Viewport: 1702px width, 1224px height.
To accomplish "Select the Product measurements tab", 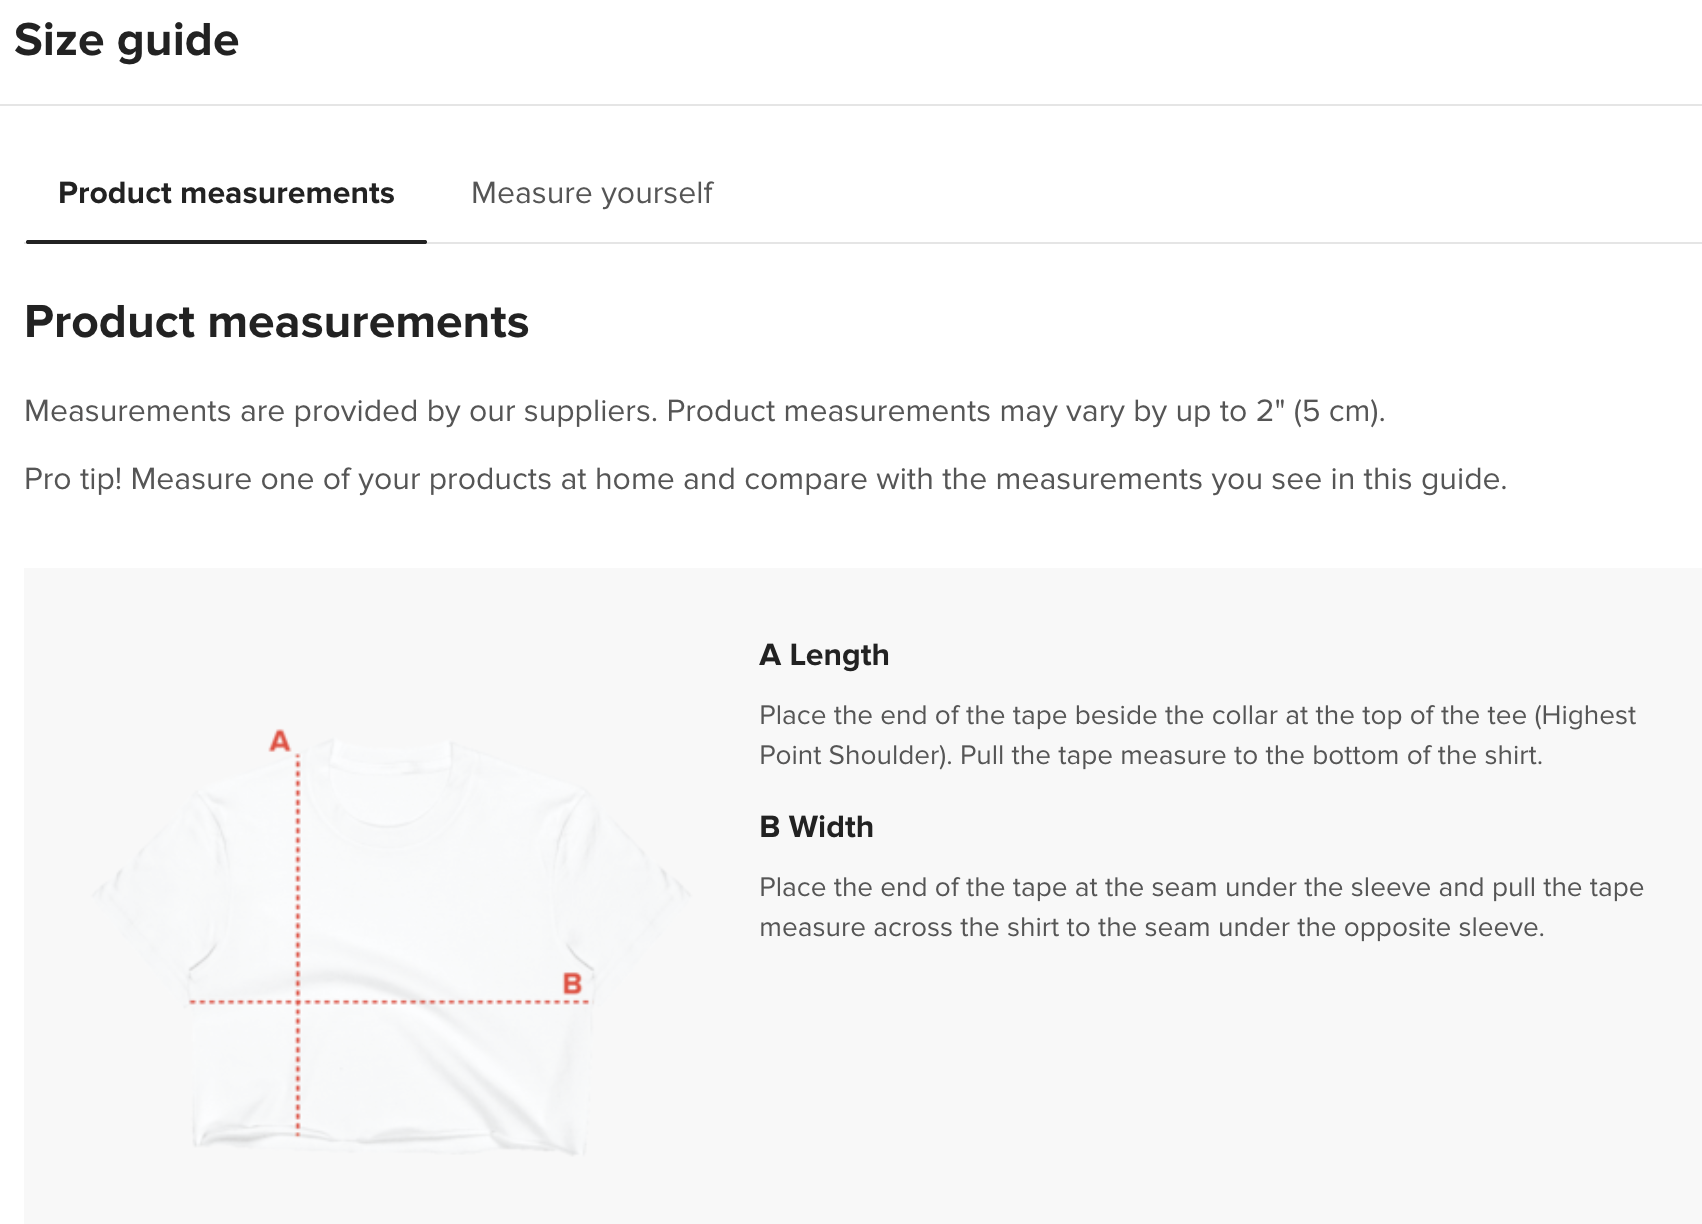I will [x=226, y=193].
